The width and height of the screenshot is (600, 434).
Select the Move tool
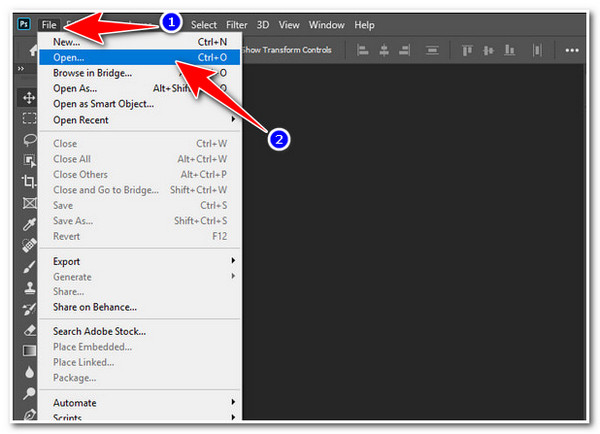(29, 98)
